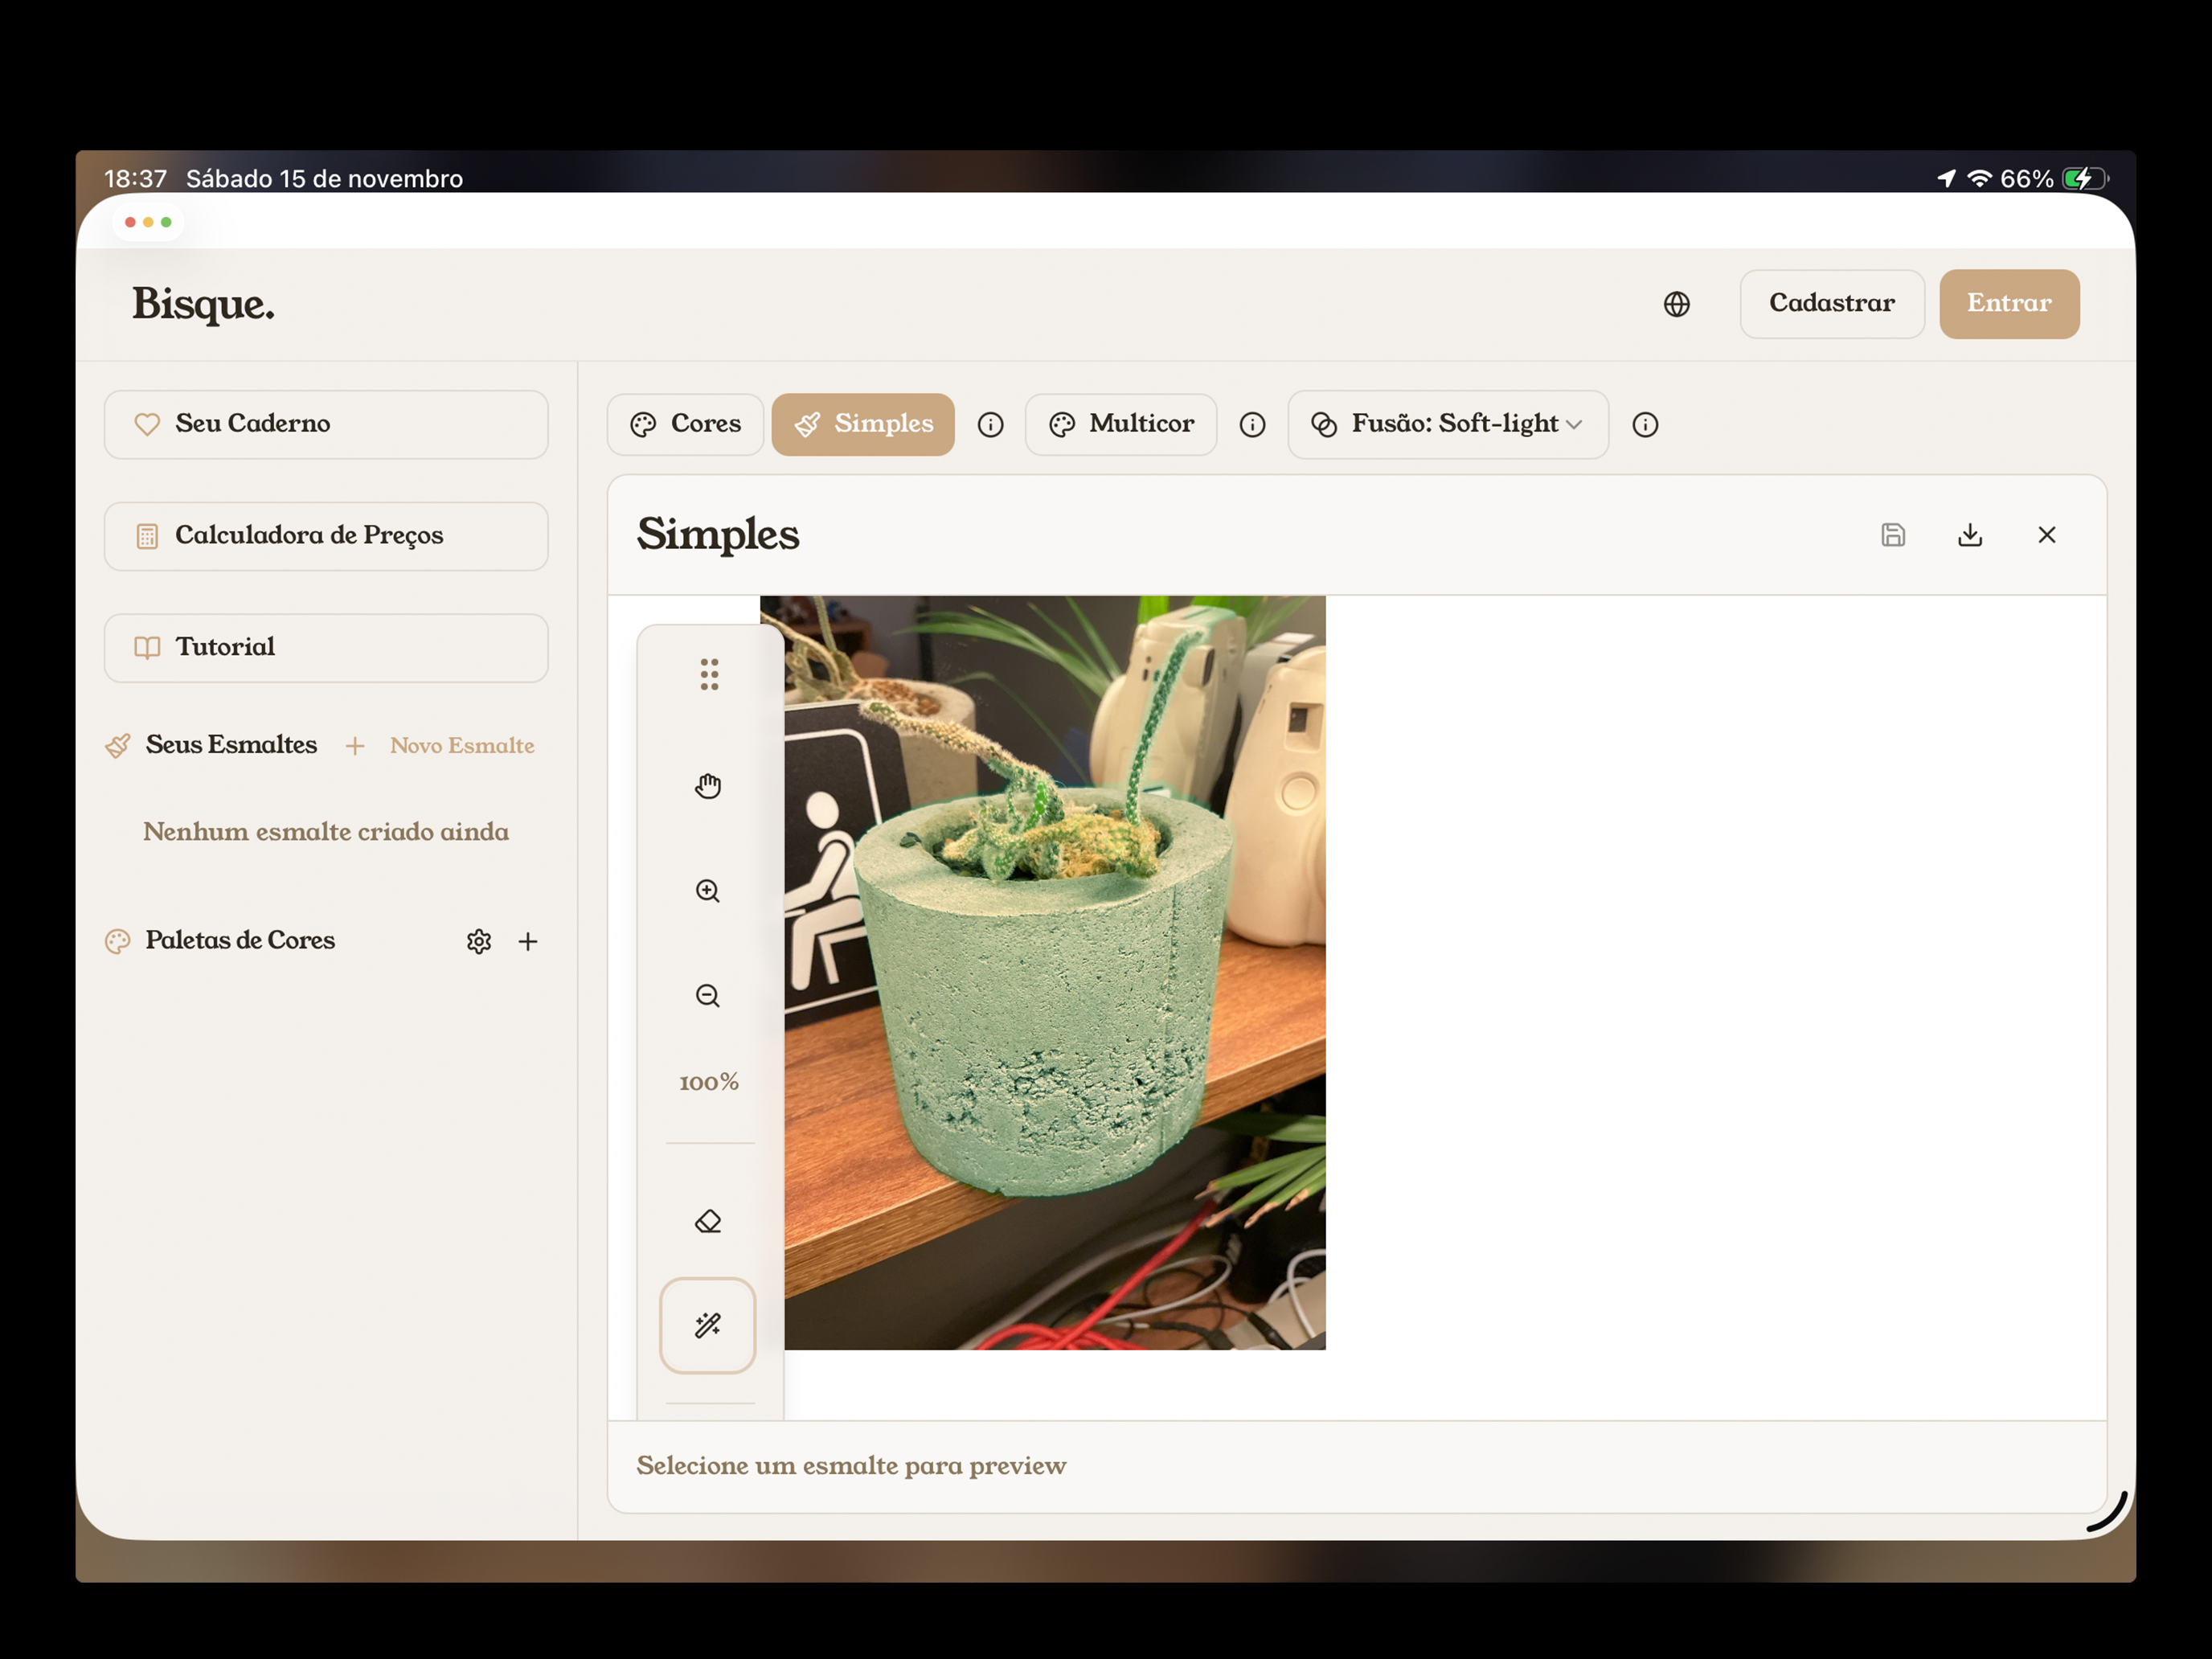Open the Tutorial page
Screen dimensions: 2212x1659
coord(326,648)
